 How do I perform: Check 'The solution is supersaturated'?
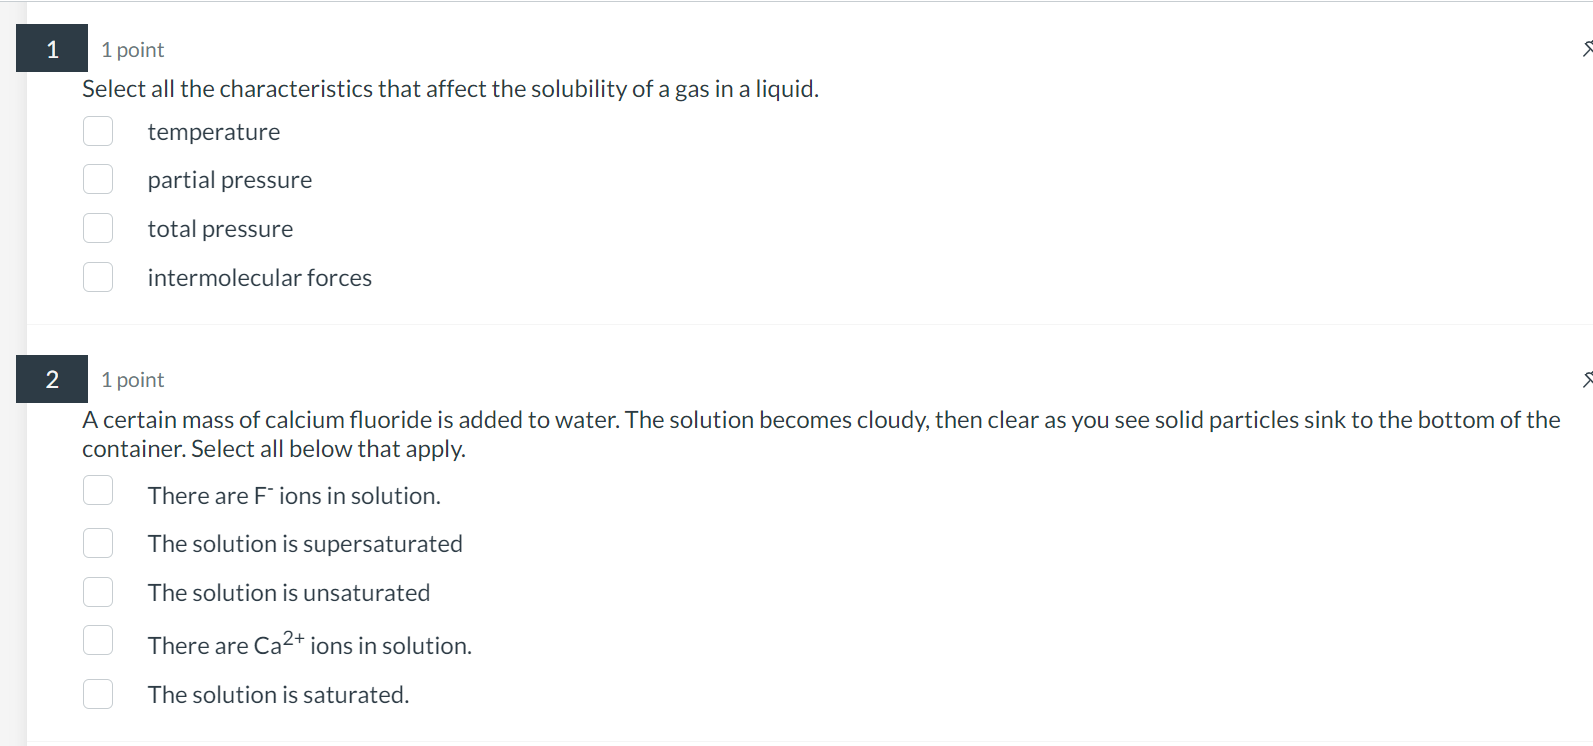point(98,542)
